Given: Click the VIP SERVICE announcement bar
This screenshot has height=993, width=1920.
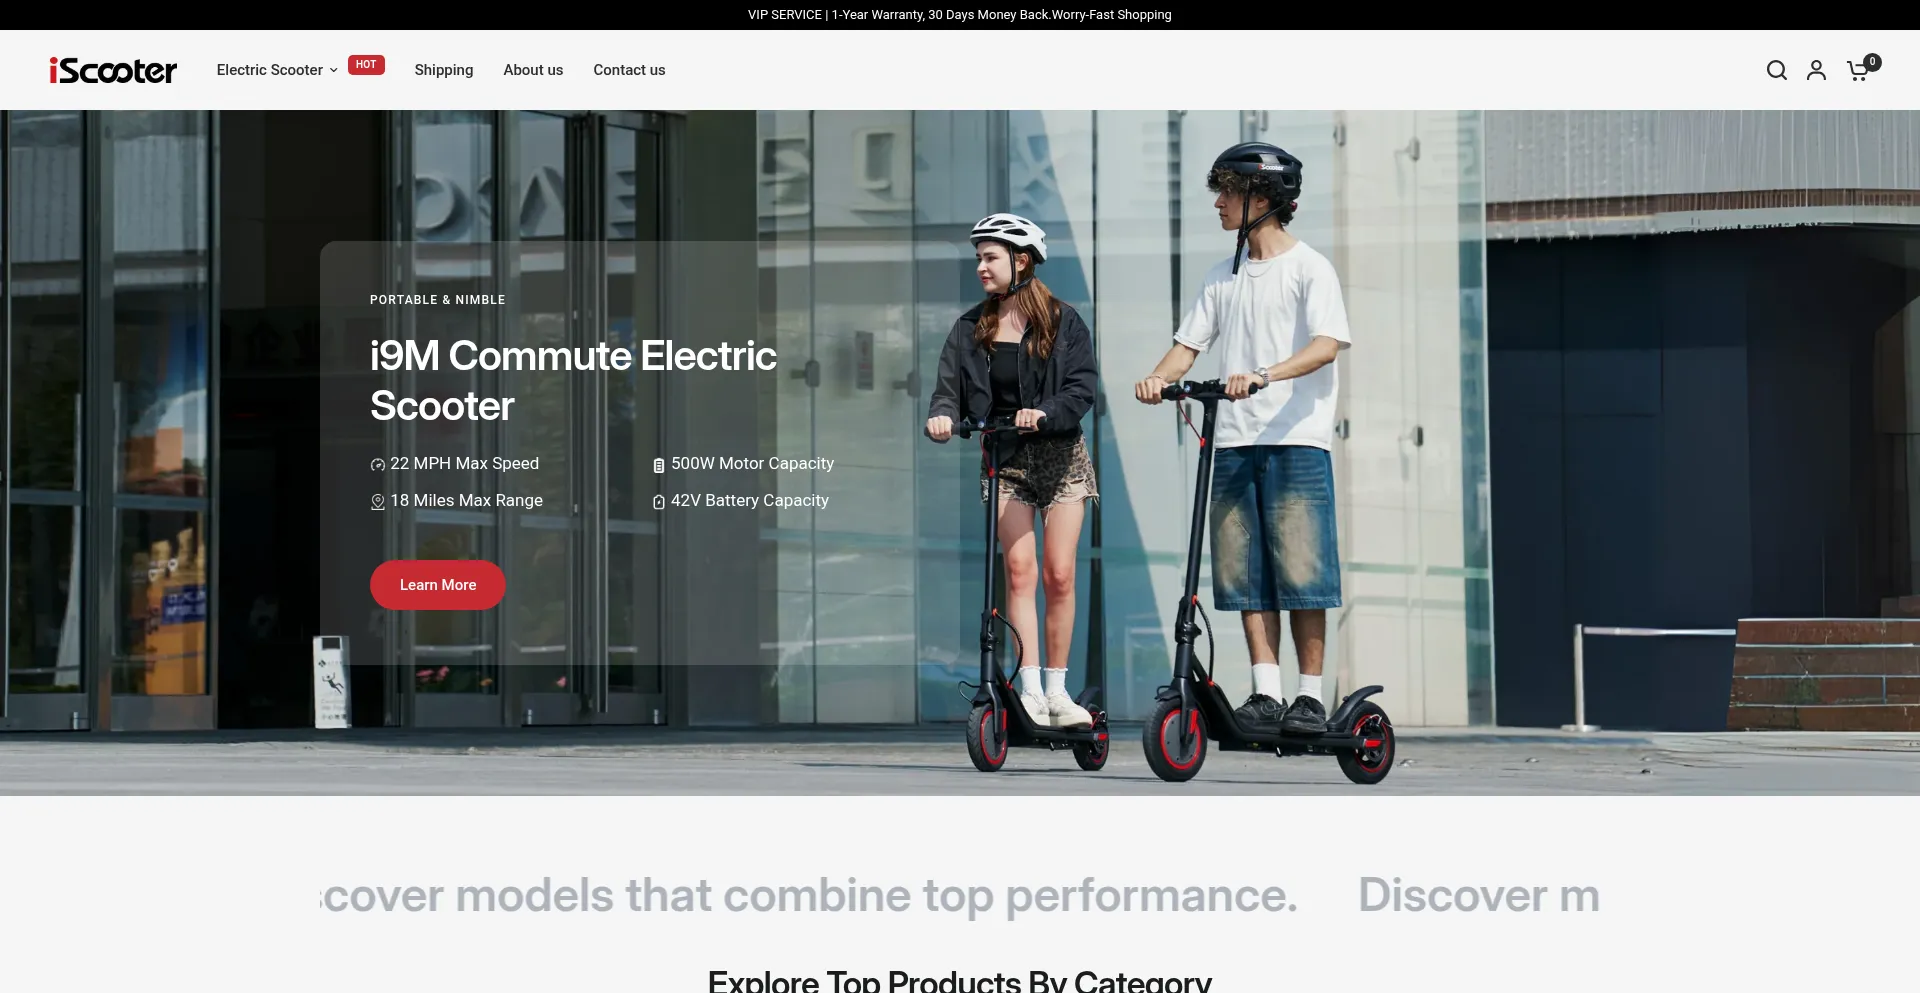Looking at the screenshot, I should coord(959,15).
